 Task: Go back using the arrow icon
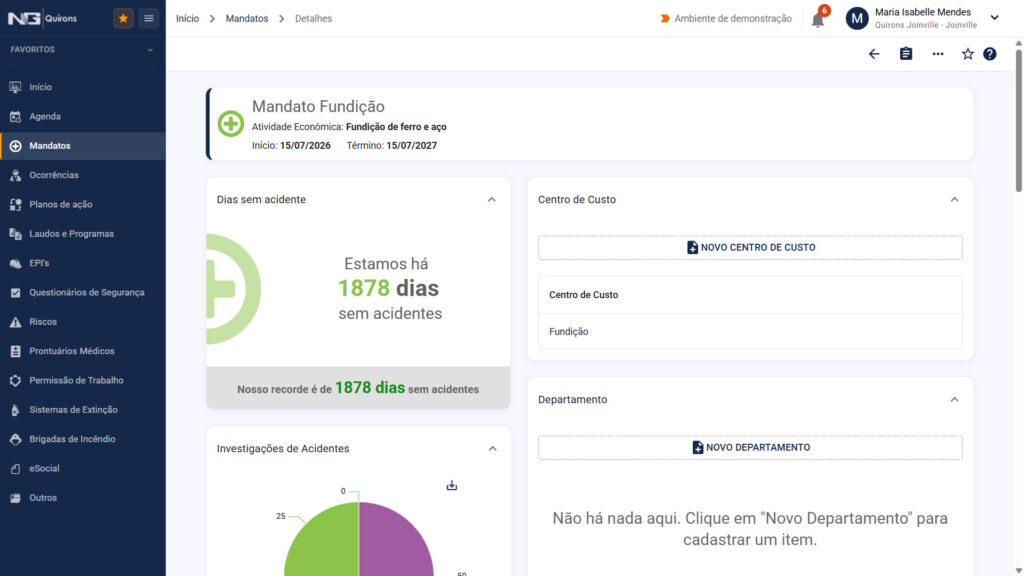click(874, 54)
